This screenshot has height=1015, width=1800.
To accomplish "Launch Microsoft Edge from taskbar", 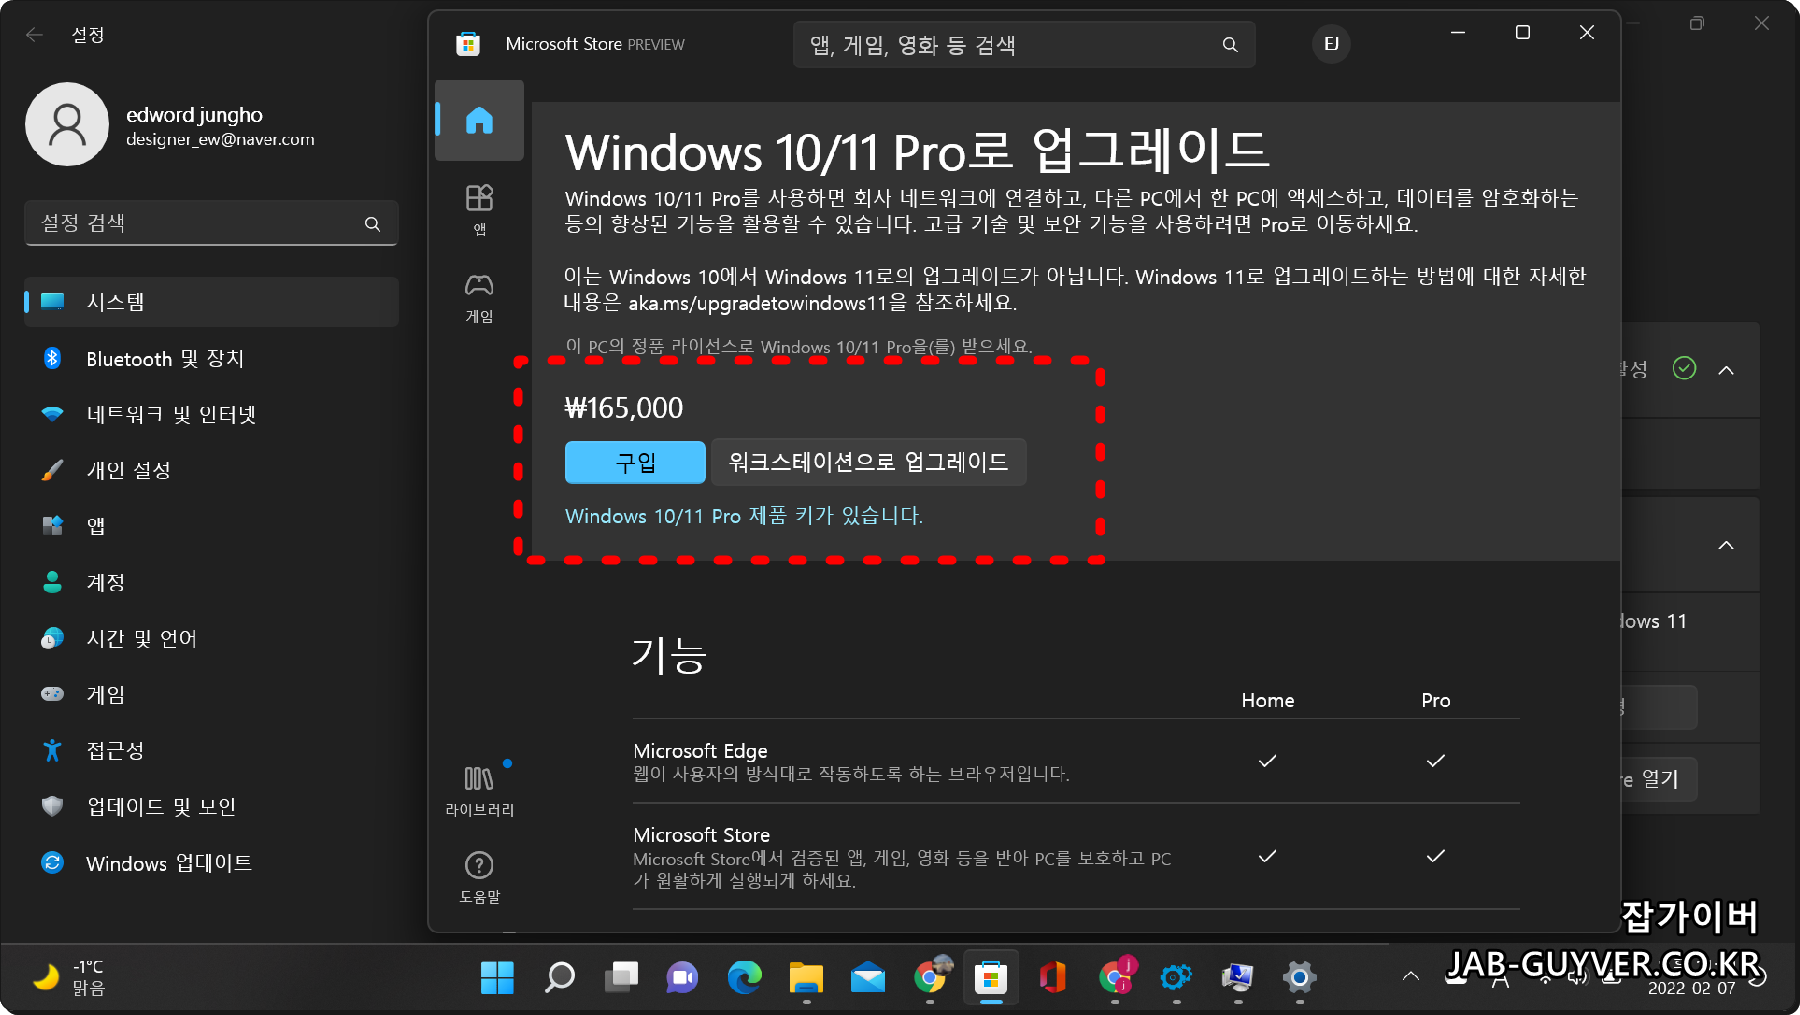I will (x=744, y=977).
